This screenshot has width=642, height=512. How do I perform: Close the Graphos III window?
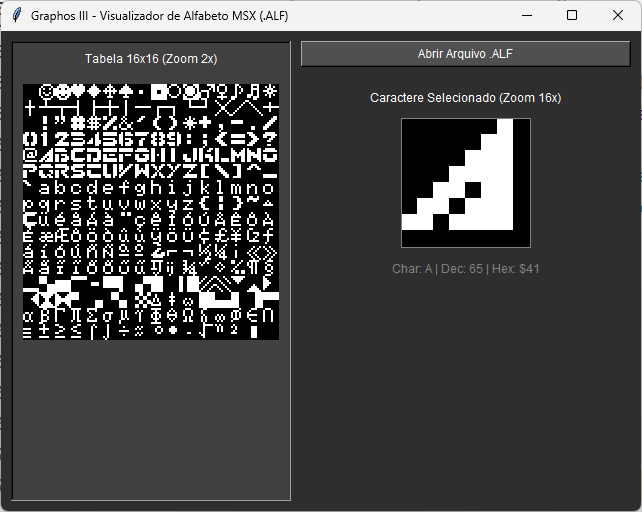click(618, 16)
